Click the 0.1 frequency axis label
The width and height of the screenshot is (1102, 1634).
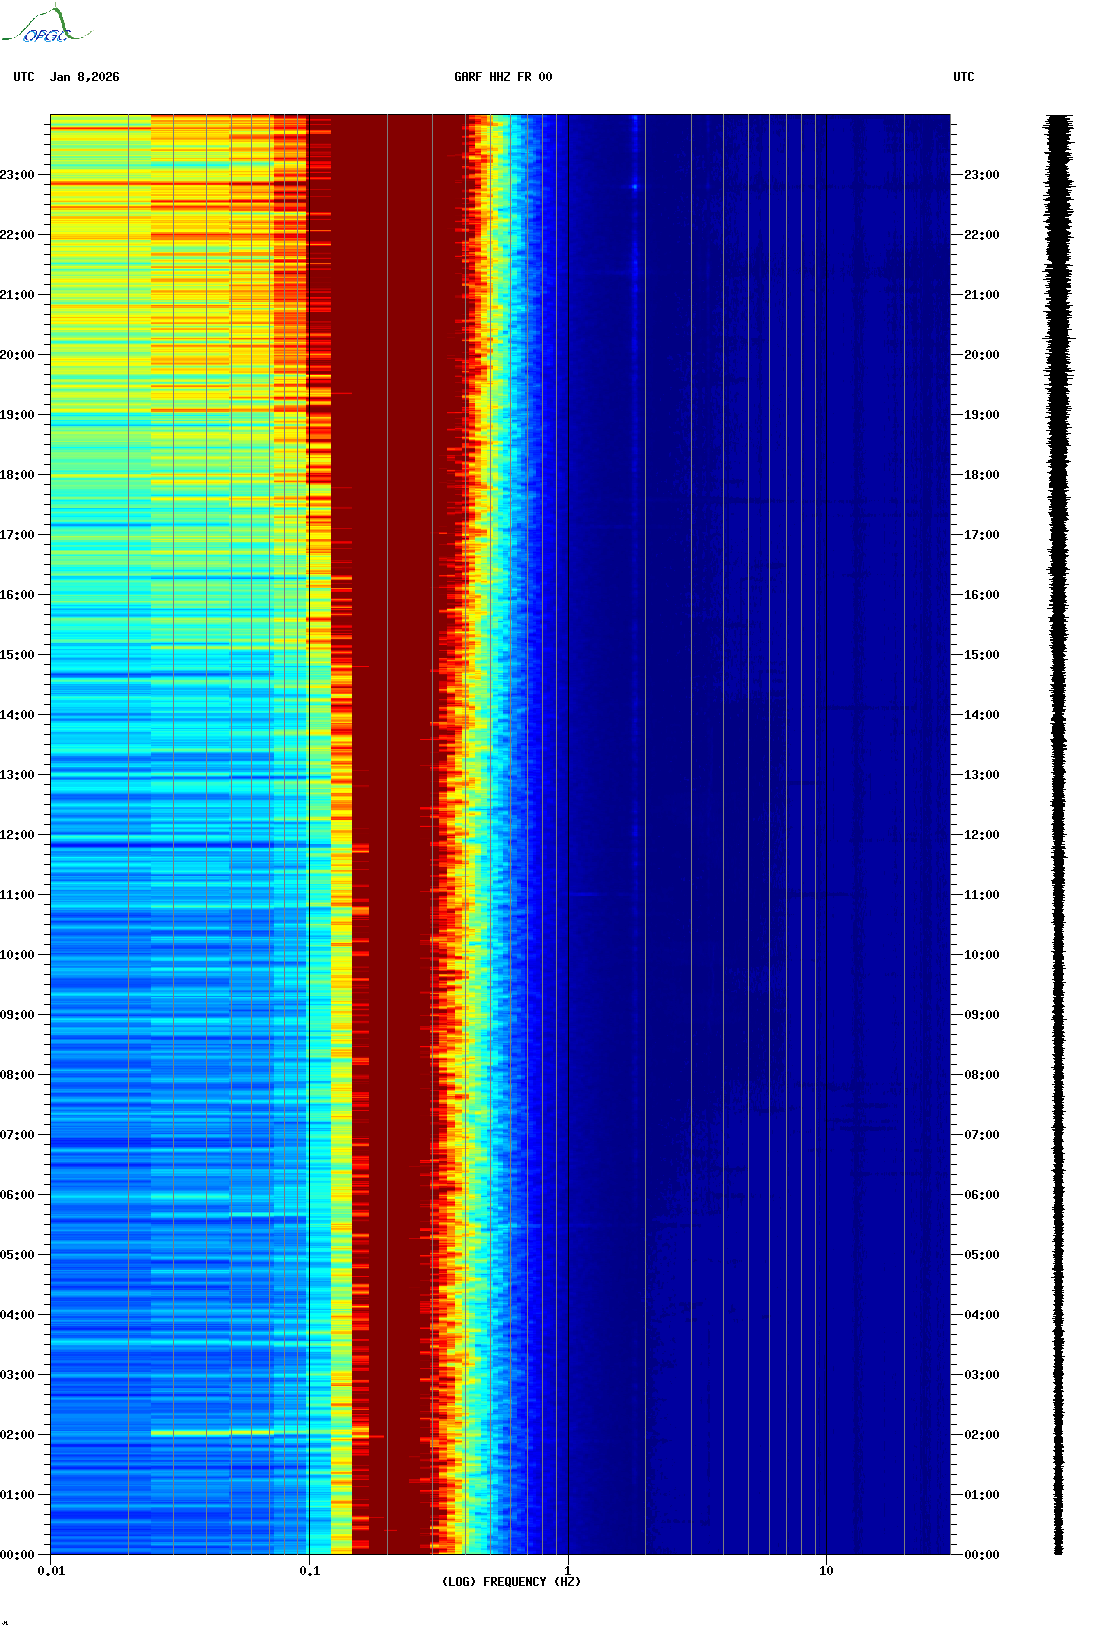(x=309, y=1570)
